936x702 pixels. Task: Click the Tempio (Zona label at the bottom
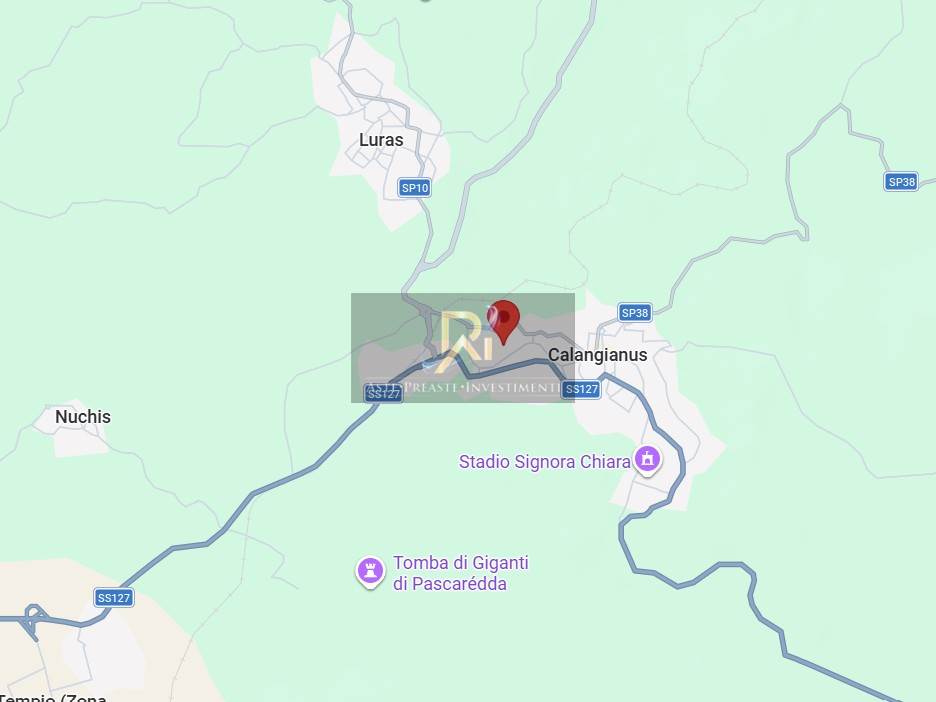click(54, 697)
